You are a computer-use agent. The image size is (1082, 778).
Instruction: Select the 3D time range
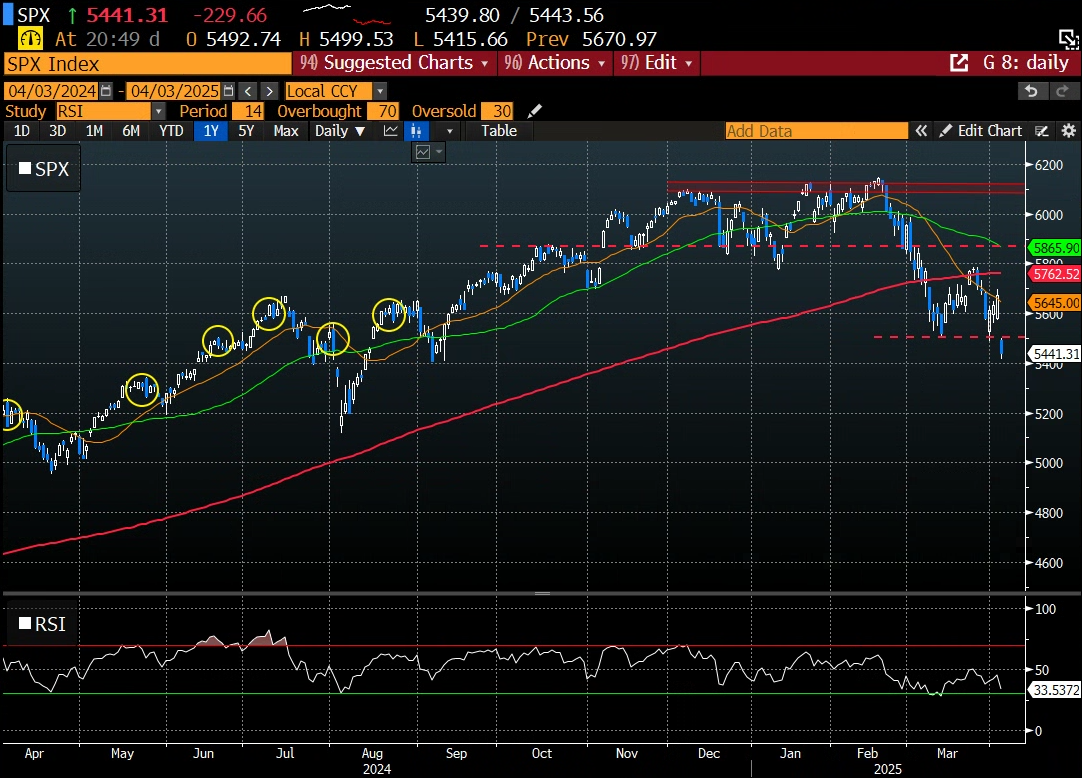[x=58, y=131]
